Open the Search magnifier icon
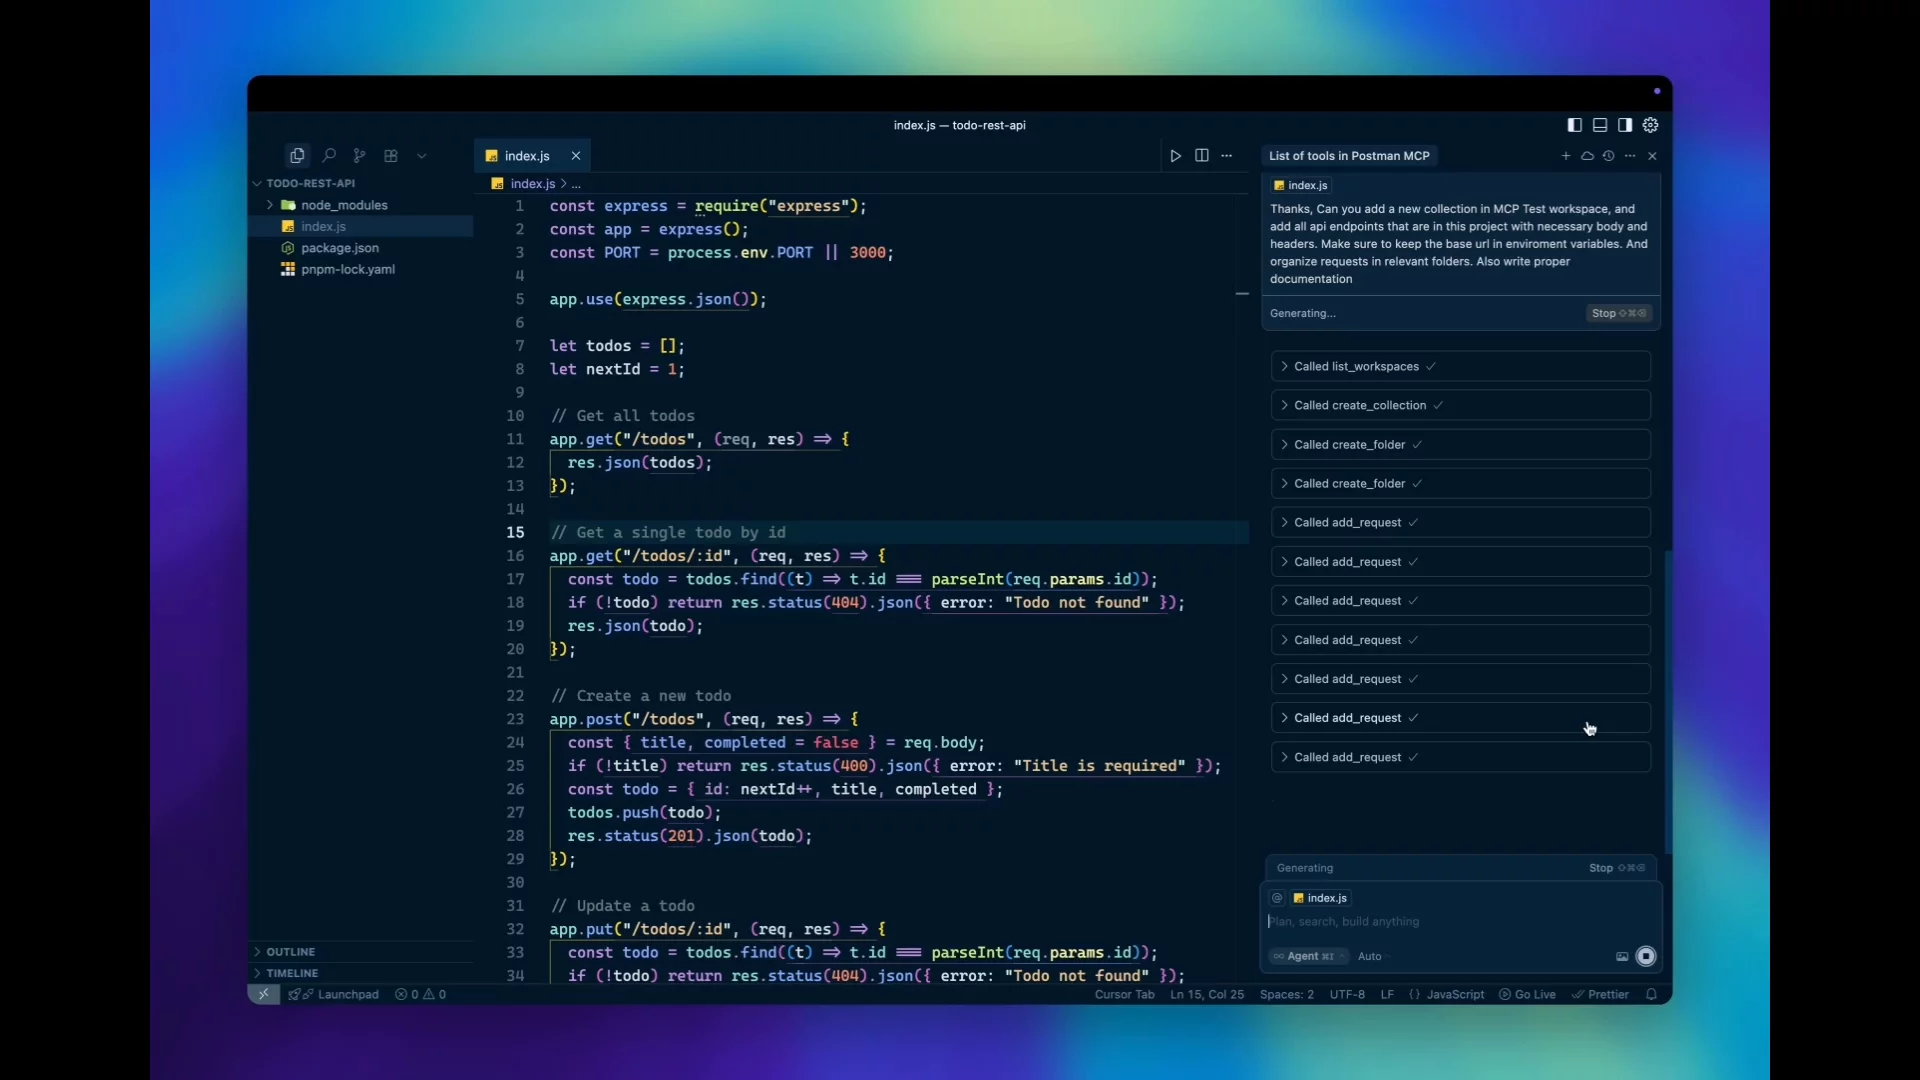 pyautogui.click(x=329, y=156)
